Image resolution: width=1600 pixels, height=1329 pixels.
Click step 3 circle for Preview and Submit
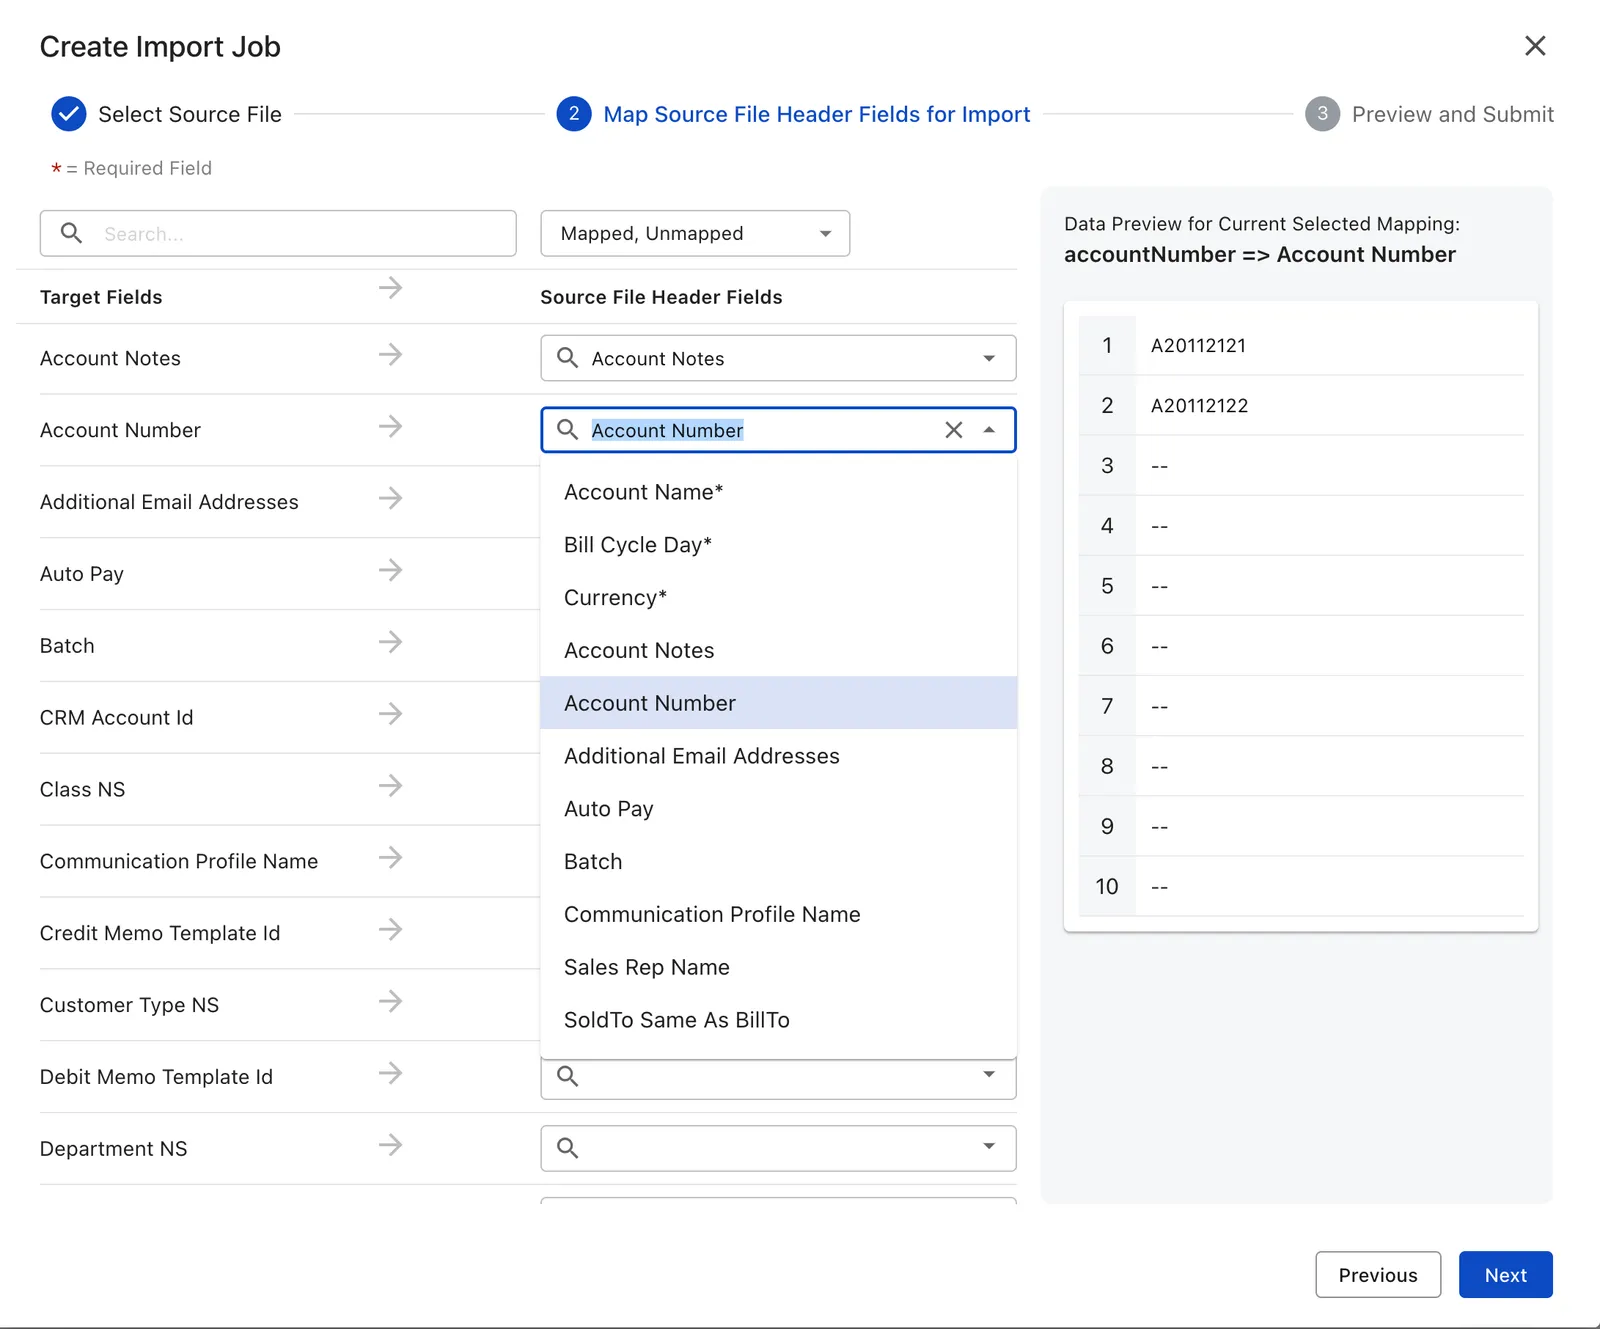point(1322,114)
